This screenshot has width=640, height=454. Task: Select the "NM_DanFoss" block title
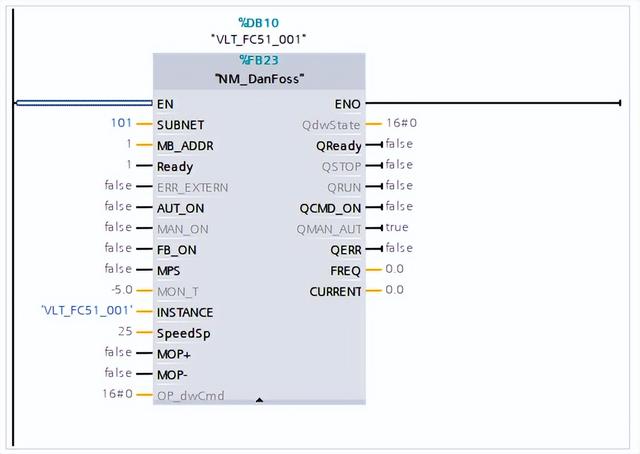point(258,78)
